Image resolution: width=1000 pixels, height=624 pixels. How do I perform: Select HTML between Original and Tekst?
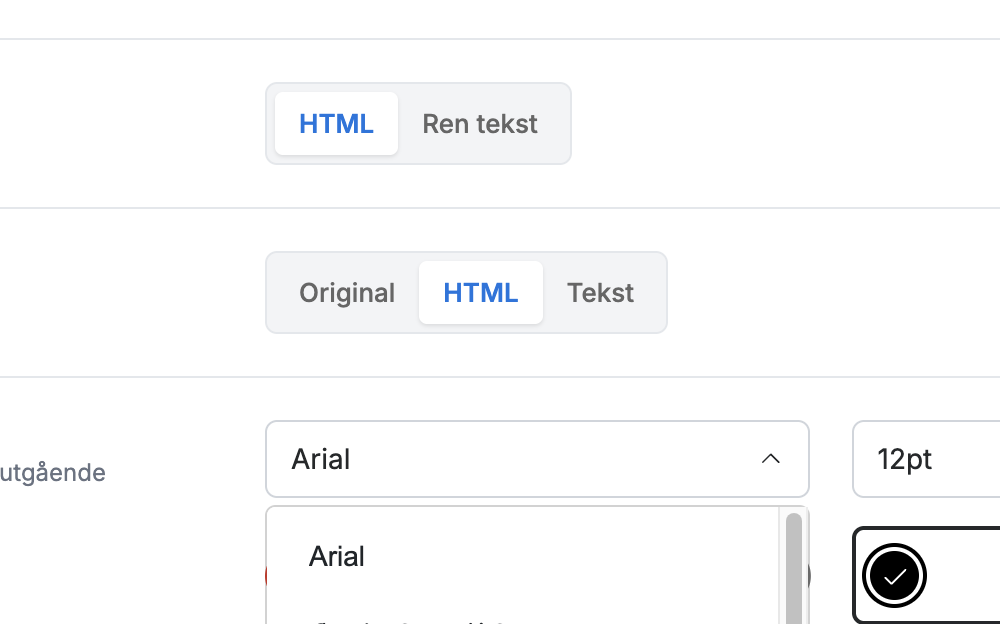click(x=481, y=293)
